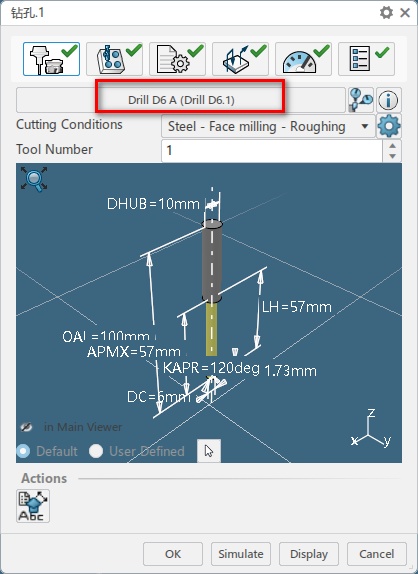Image resolution: width=418 pixels, height=574 pixels.
Task: Click the 1.73mm tip length value
Action: [290, 371]
